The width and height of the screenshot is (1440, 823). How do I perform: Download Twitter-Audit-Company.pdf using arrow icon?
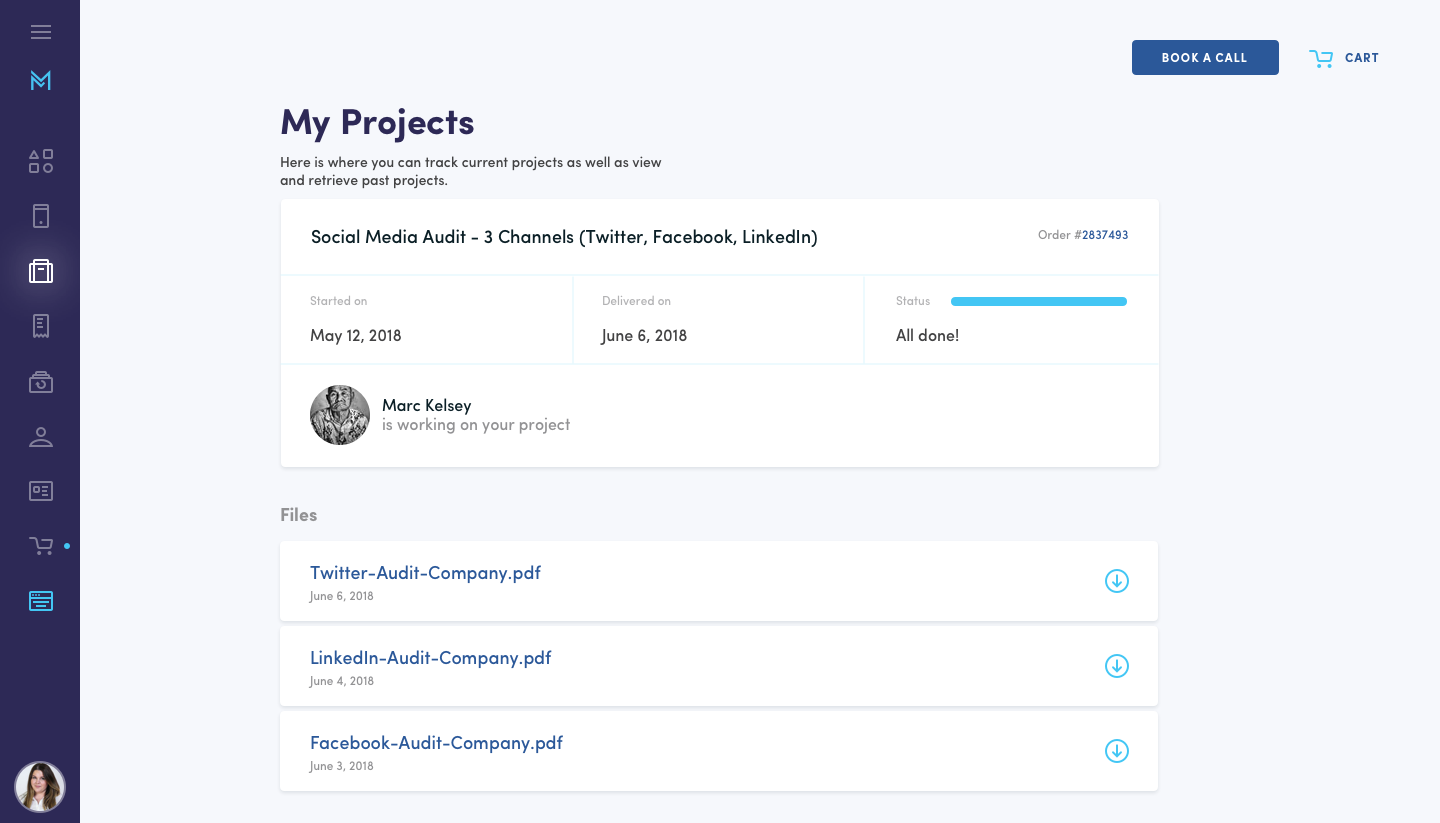(x=1116, y=581)
